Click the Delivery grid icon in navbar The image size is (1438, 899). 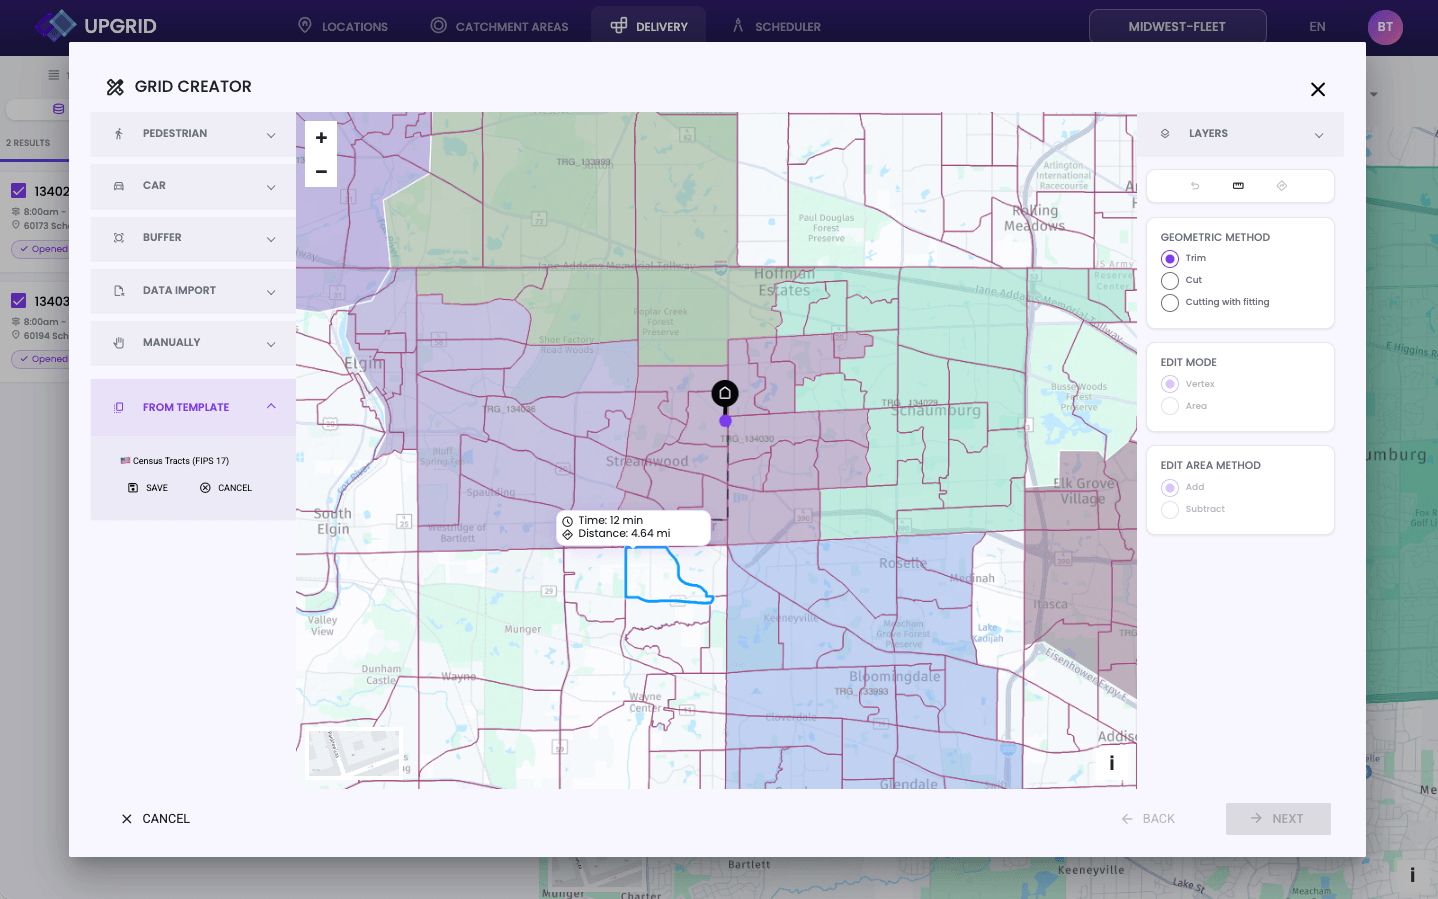[619, 25]
